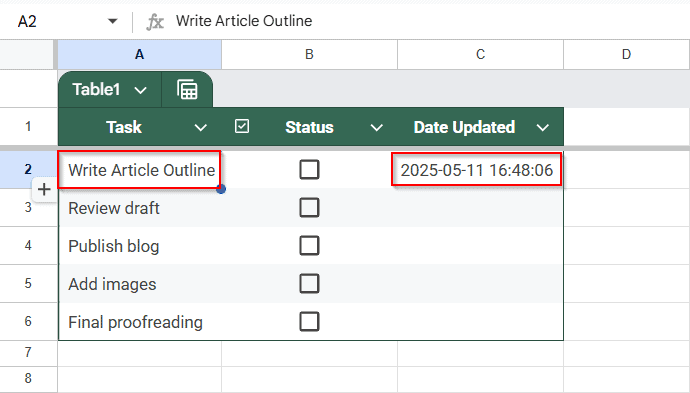Select the Review draft cell
Image resolution: width=690 pixels, height=393 pixels.
click(x=140, y=208)
